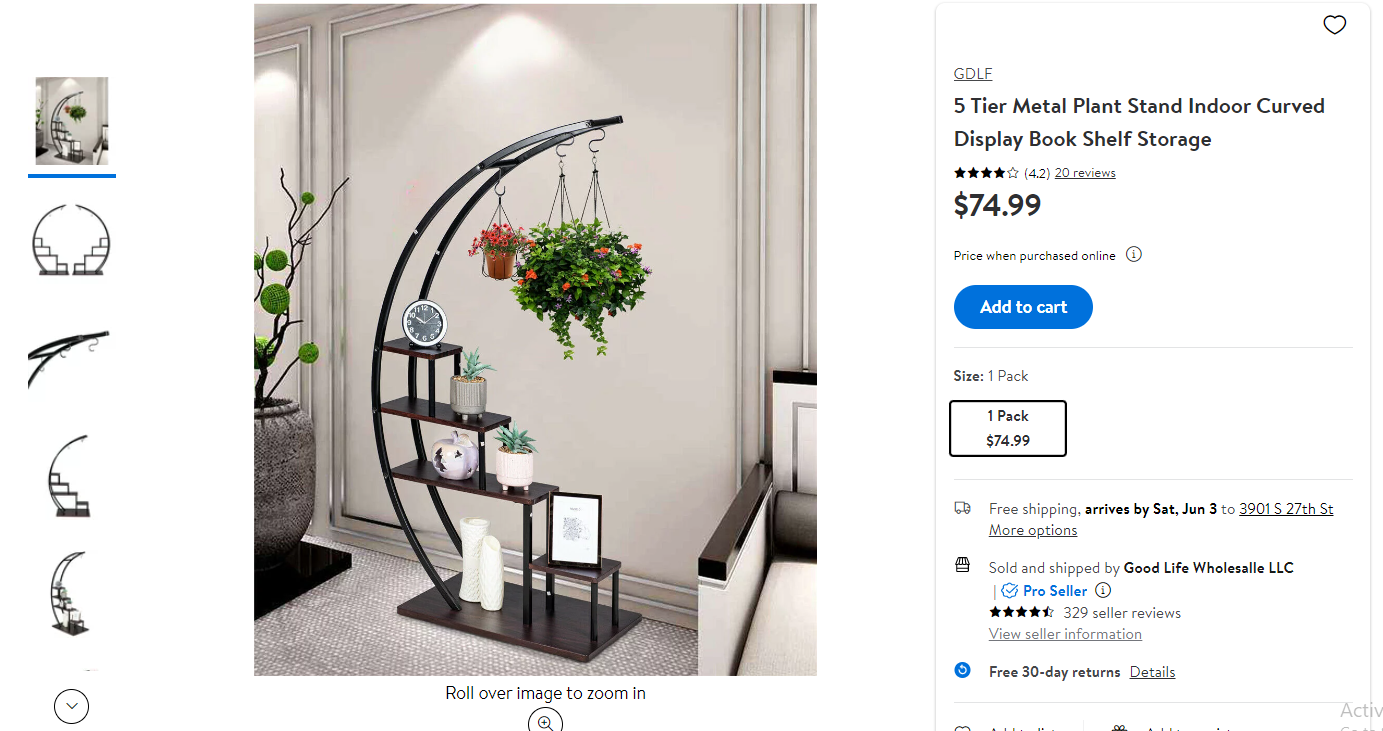Select the 1 Pack $74.99 size option
The image size is (1383, 731).
1008,428
